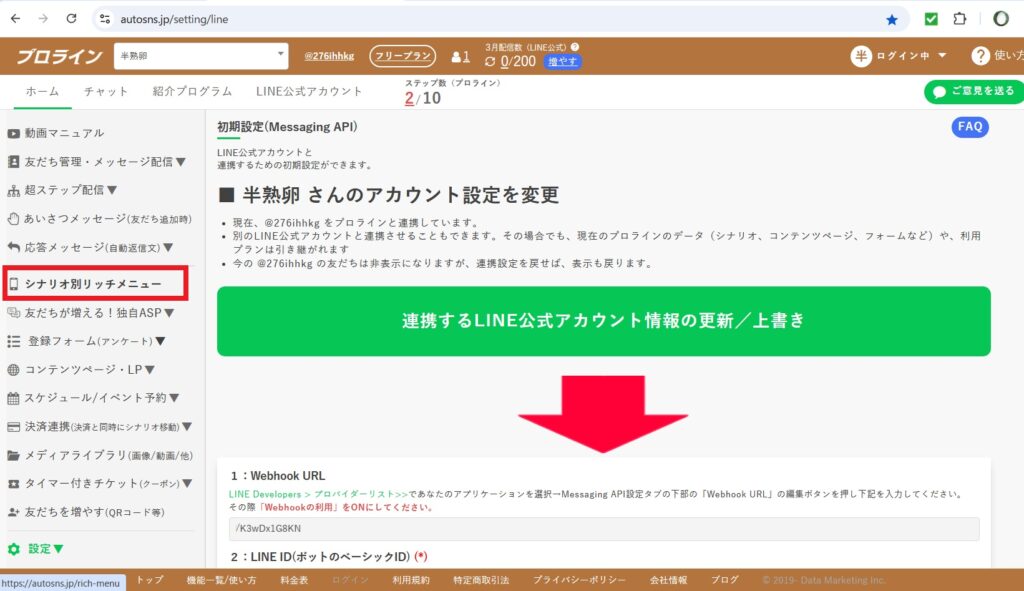Click the 登録フォーム list icon
Viewport: 1024px width, 591px height.
click(14, 341)
